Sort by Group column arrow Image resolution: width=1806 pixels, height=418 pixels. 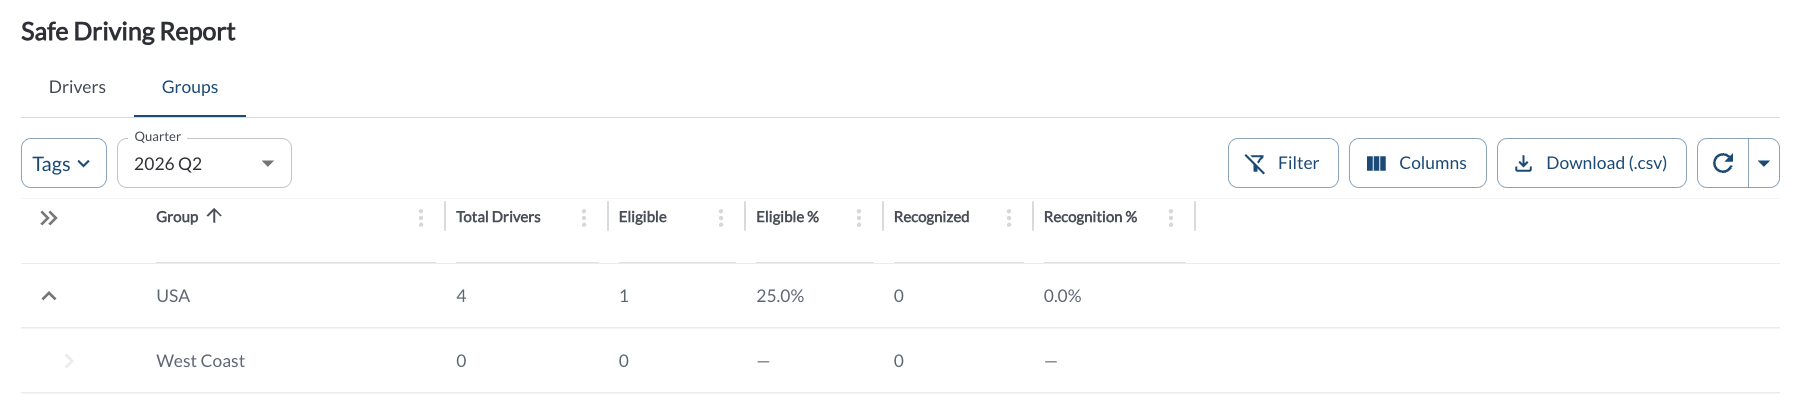click(x=214, y=216)
